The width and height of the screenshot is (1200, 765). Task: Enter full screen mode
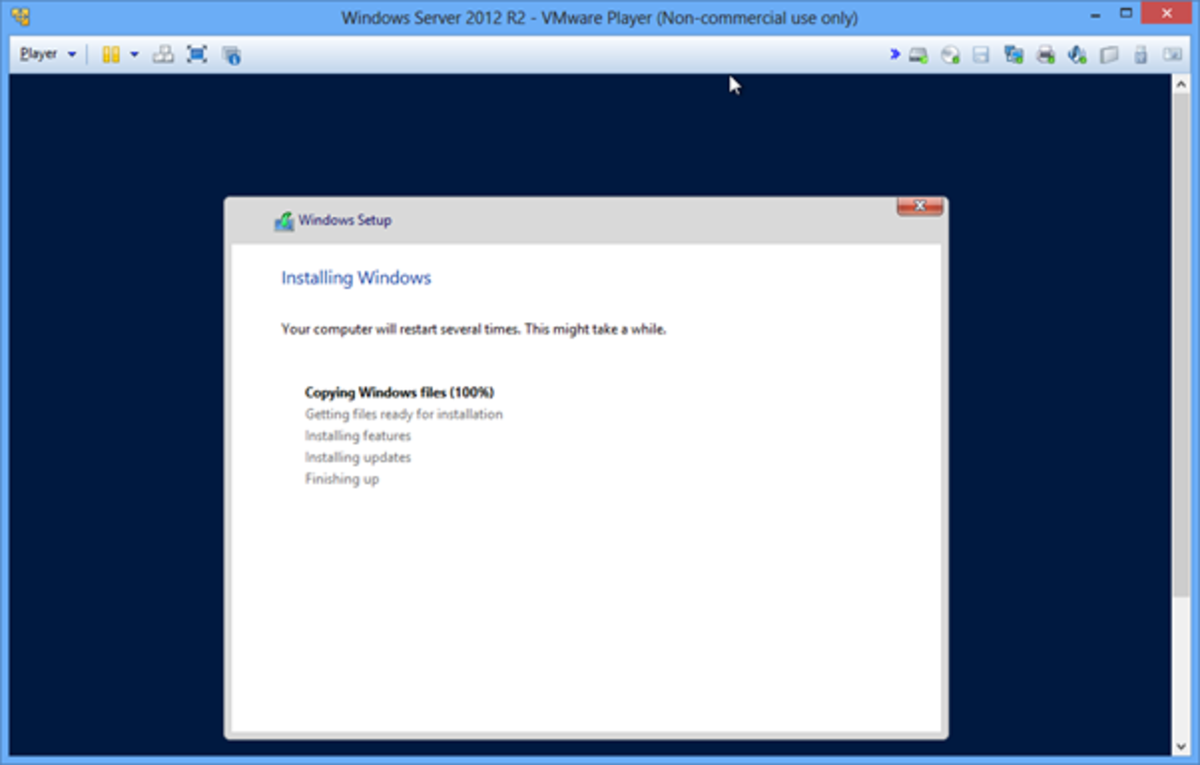click(x=197, y=54)
